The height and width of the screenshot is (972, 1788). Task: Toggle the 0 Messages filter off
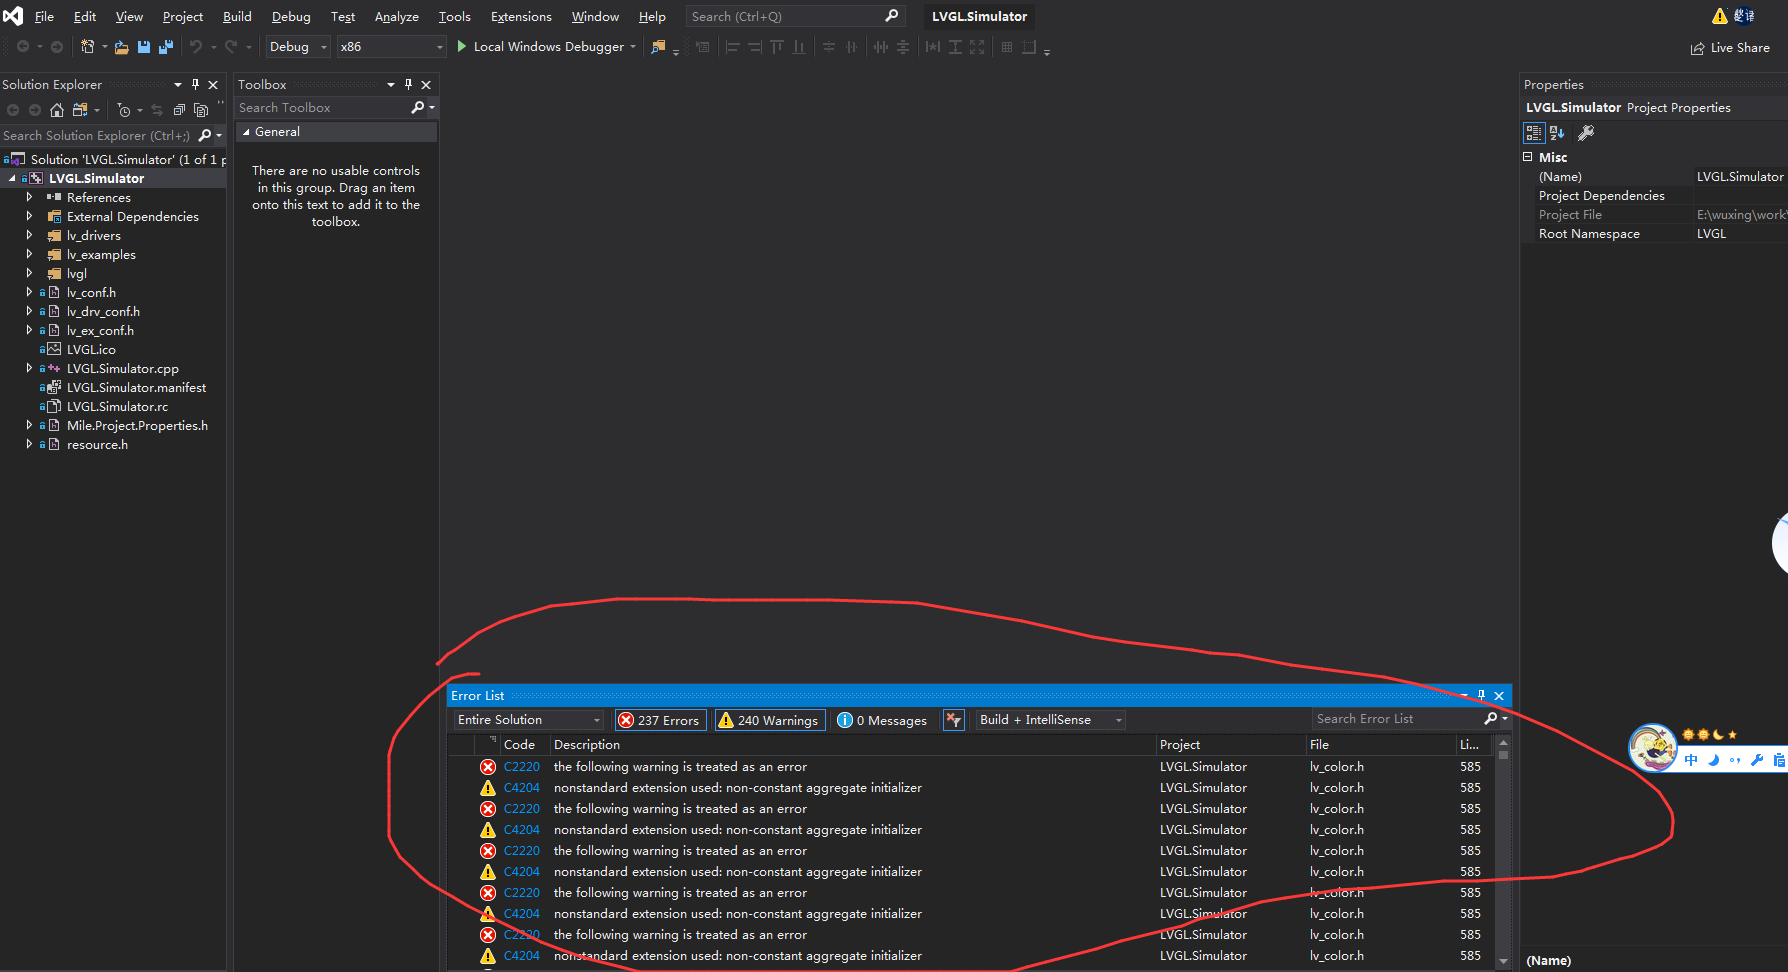pos(882,720)
